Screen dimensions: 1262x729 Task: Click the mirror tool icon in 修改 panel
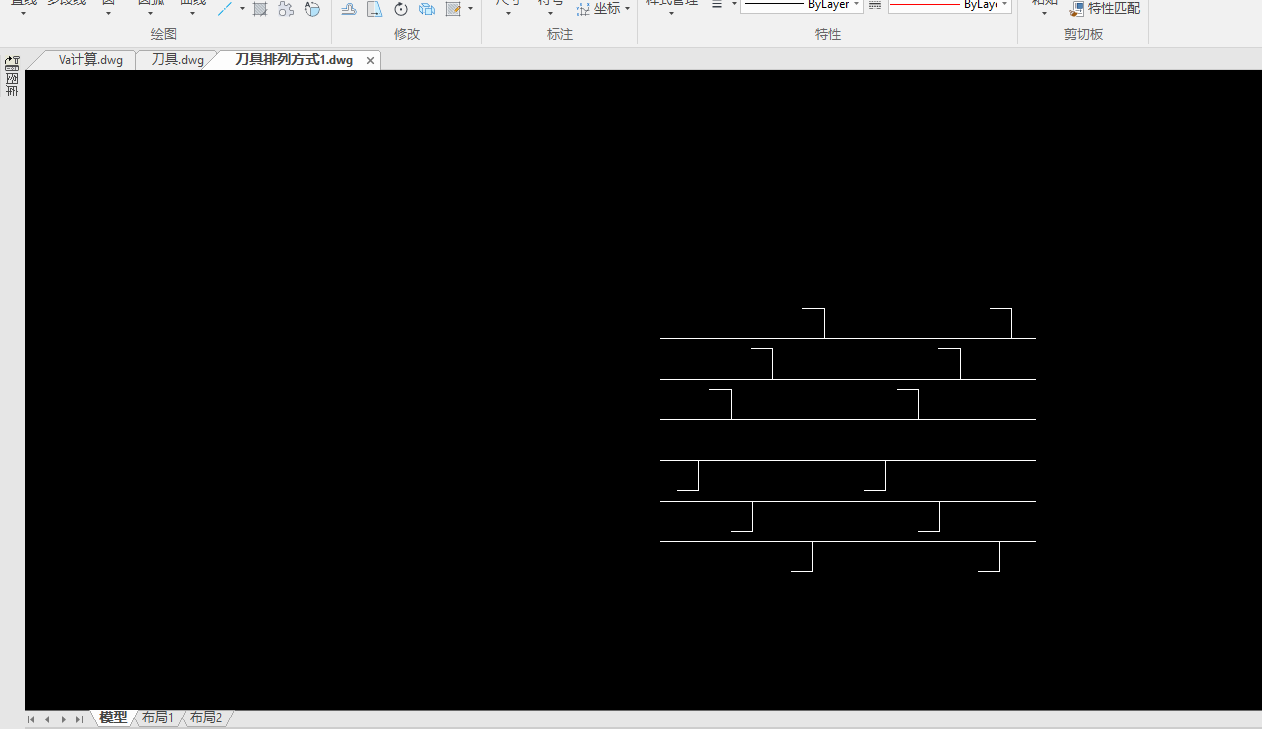coord(375,8)
